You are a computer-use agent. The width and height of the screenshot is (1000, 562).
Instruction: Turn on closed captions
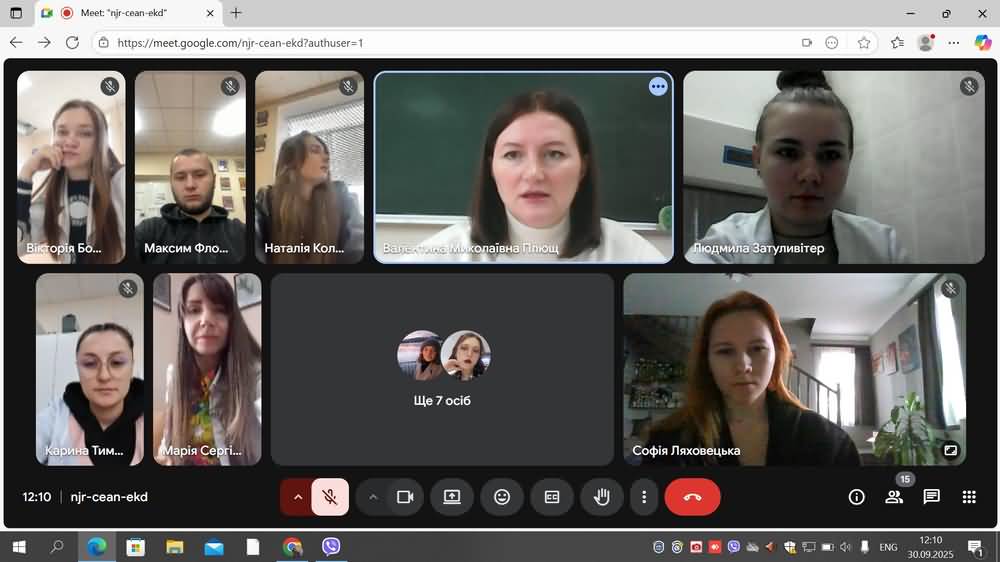click(551, 497)
